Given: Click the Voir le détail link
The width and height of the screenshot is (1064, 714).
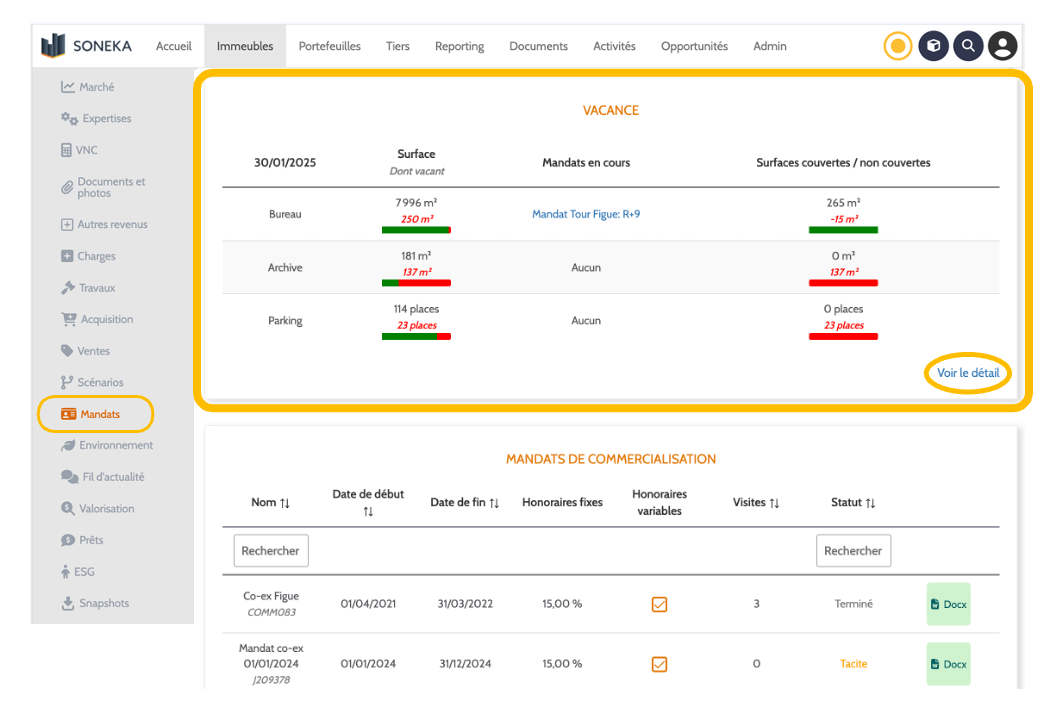Looking at the screenshot, I should coord(967,373).
